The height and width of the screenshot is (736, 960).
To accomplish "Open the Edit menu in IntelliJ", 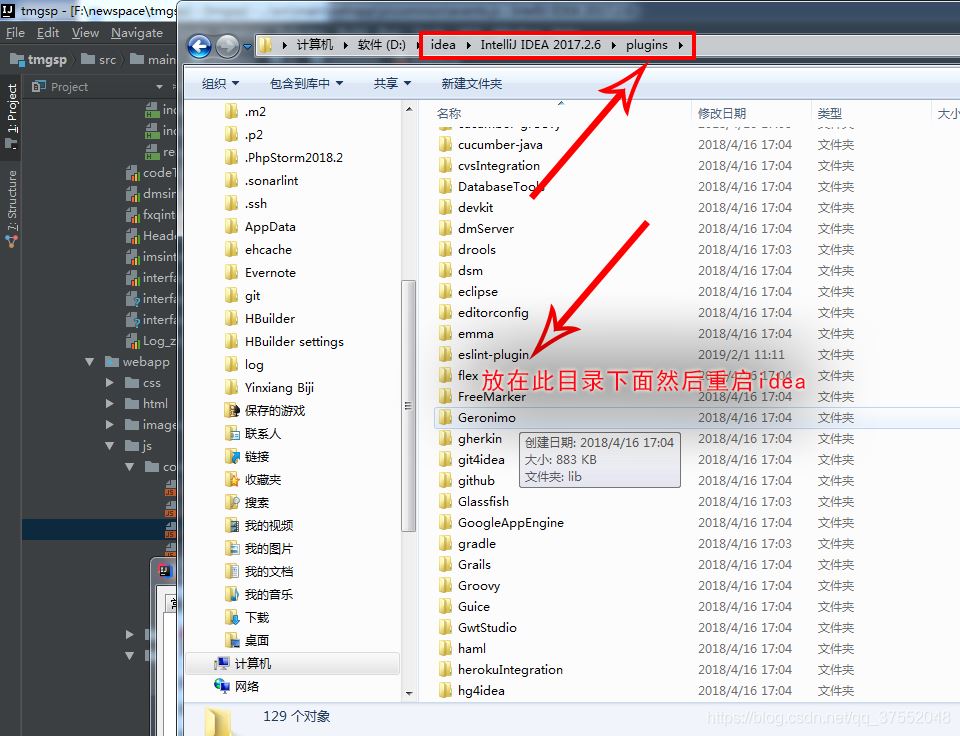I will pos(47,32).
